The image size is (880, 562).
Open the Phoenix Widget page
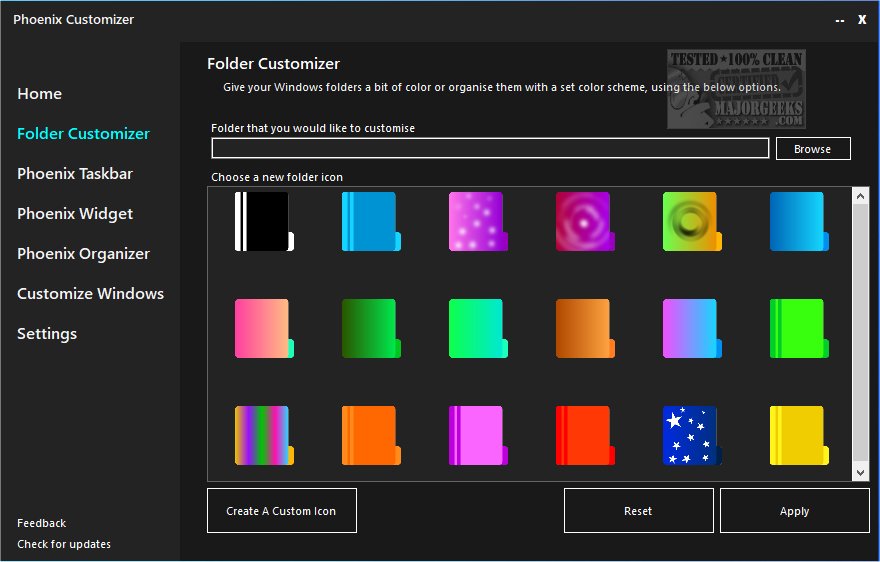(75, 214)
